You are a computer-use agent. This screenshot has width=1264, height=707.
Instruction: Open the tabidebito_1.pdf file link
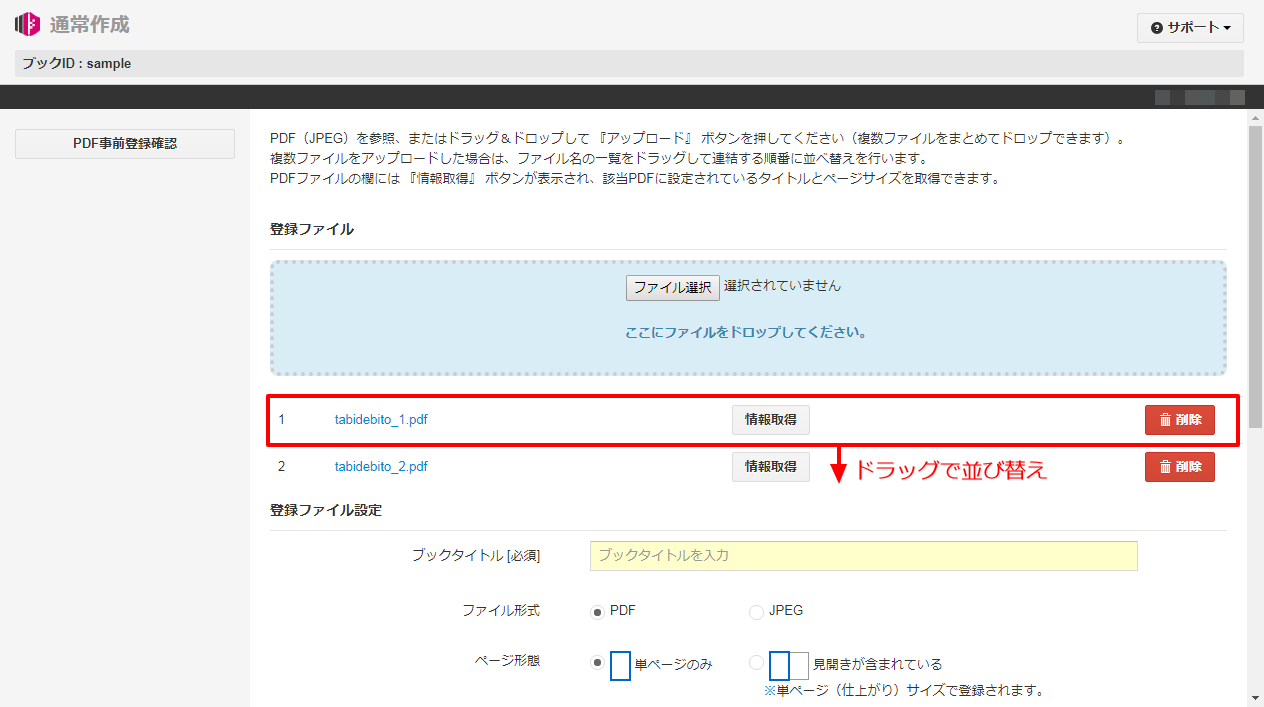pyautogui.click(x=381, y=420)
